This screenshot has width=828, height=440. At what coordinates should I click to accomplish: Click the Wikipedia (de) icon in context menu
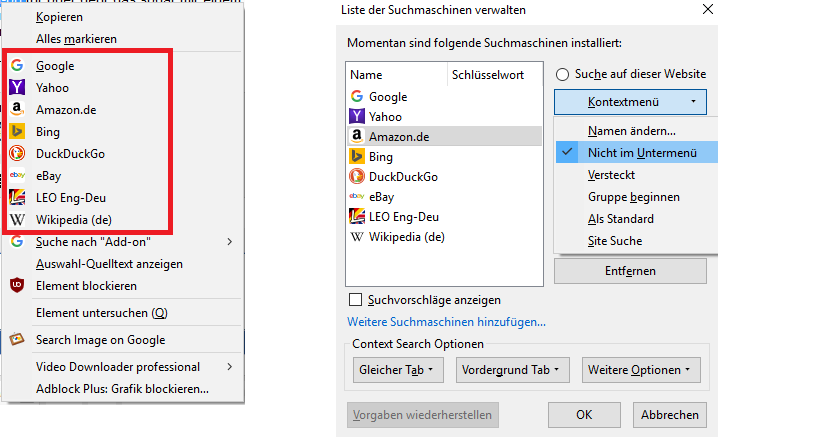(x=17, y=220)
